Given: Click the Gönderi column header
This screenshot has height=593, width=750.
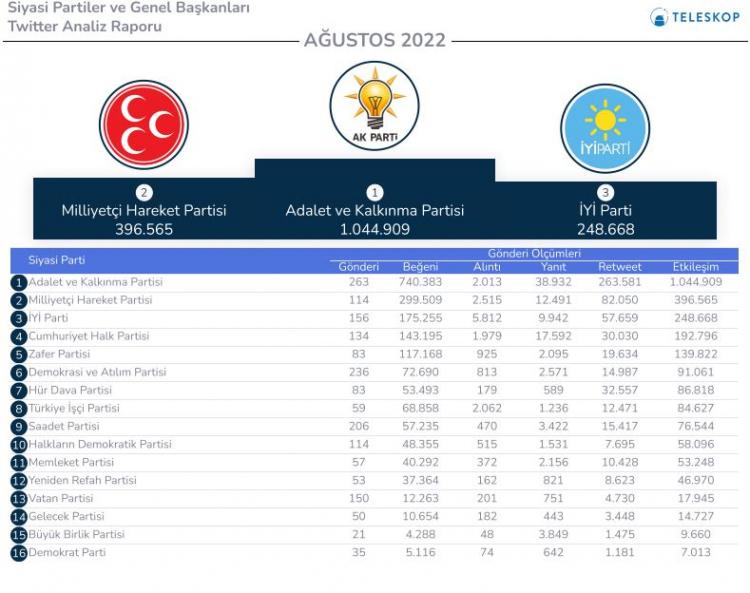Looking at the screenshot, I should coord(359,267).
